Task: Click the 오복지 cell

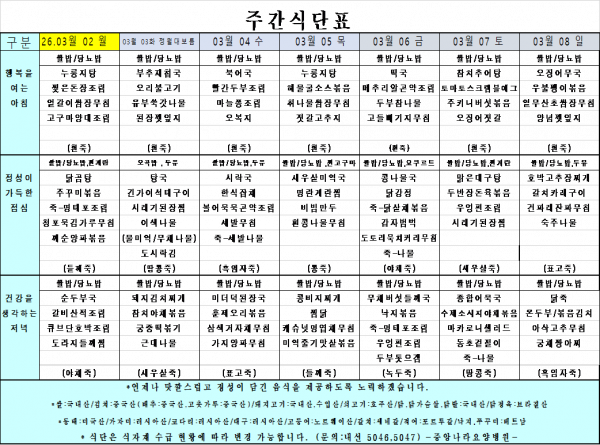Action: tap(238, 118)
